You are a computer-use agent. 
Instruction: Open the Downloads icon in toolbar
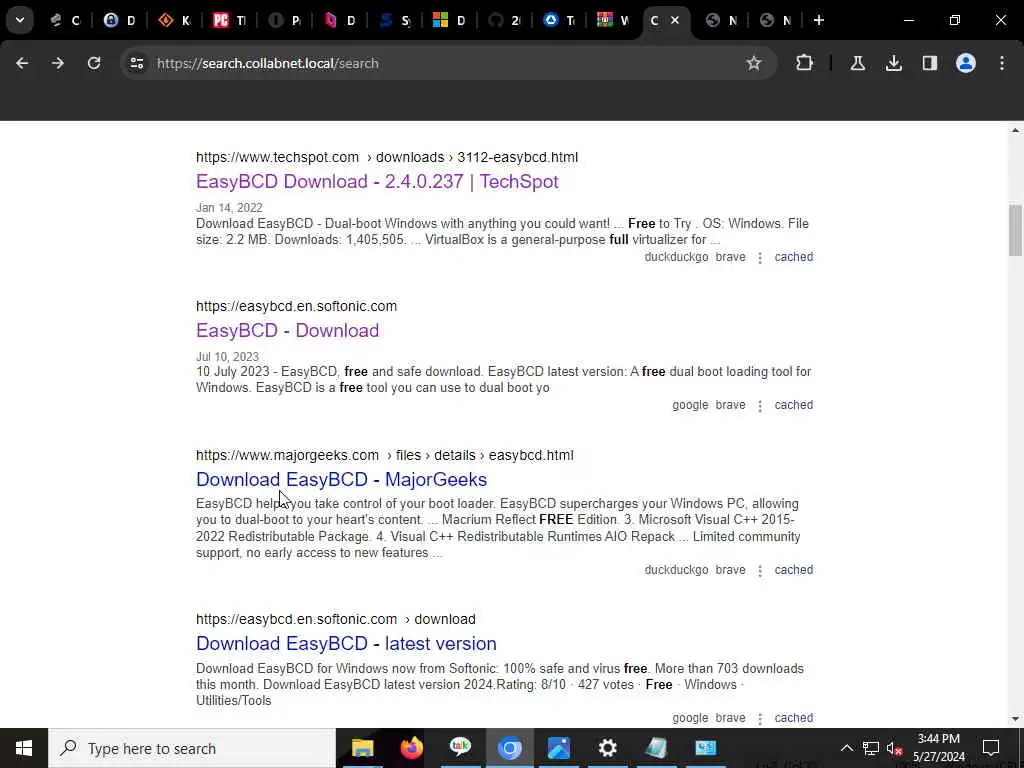894,63
